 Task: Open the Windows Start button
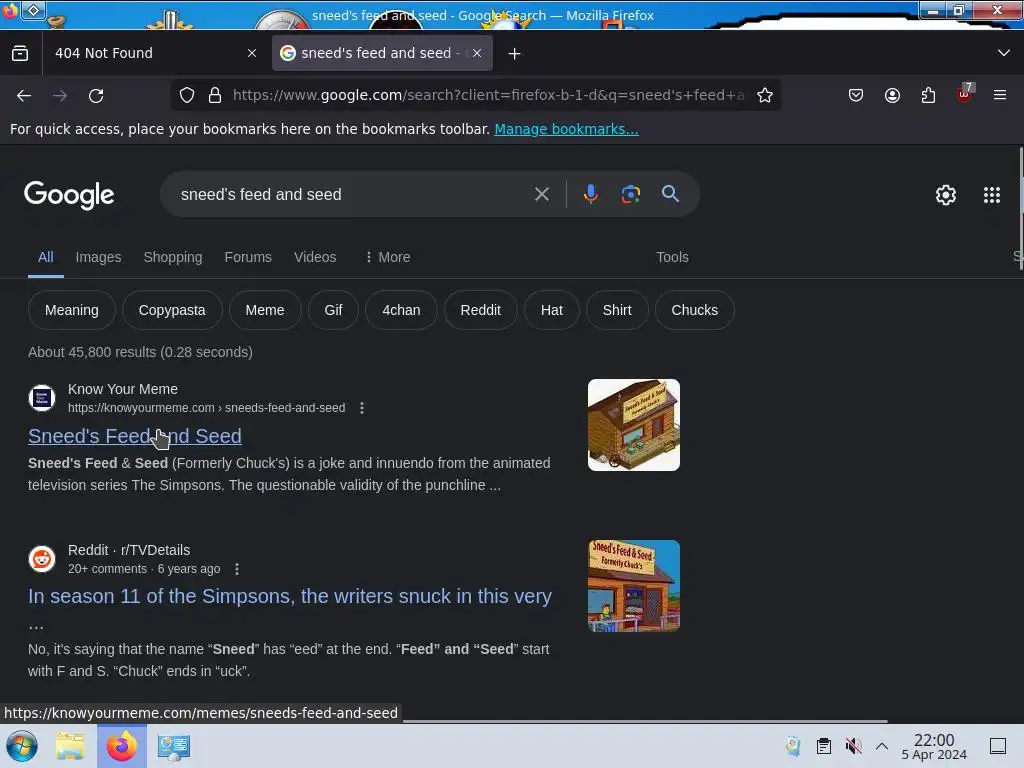click(22, 746)
